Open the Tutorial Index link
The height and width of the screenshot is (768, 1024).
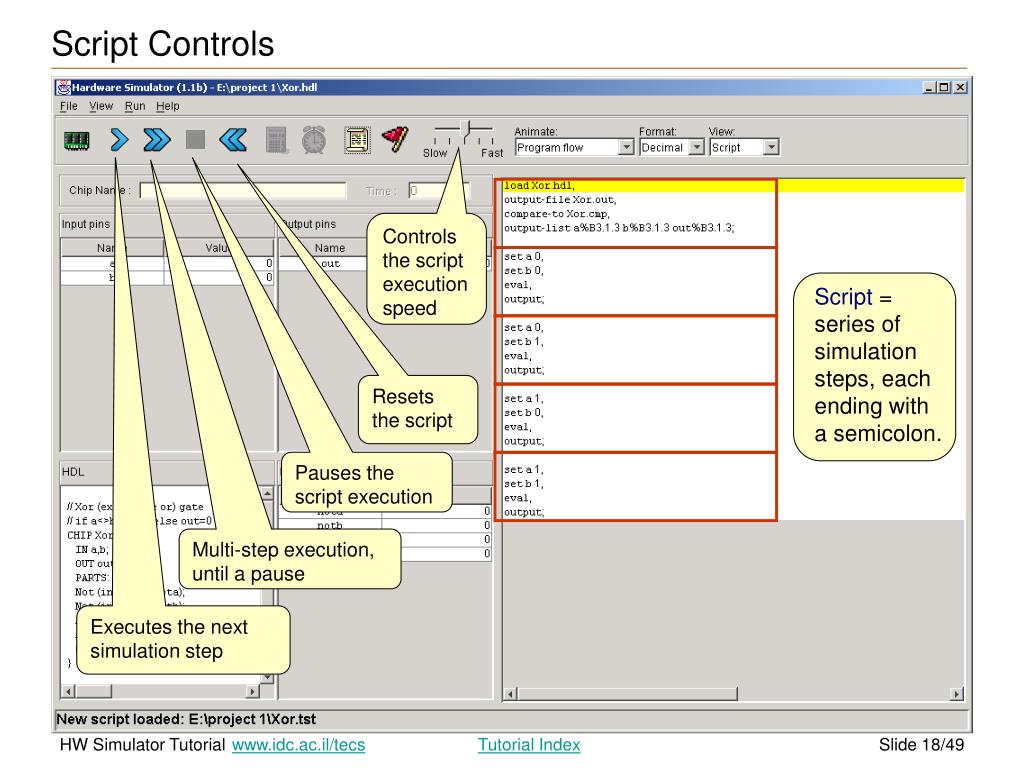click(x=529, y=744)
